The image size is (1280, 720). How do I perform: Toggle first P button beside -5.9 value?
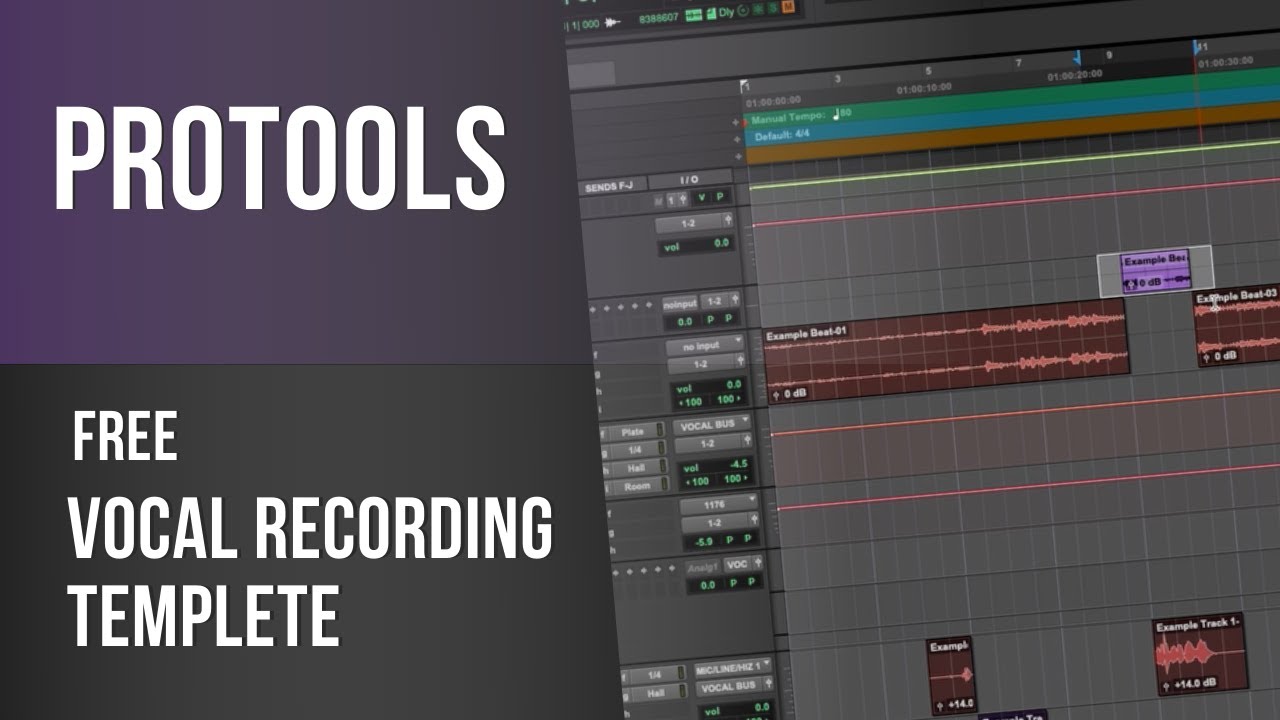(x=732, y=540)
